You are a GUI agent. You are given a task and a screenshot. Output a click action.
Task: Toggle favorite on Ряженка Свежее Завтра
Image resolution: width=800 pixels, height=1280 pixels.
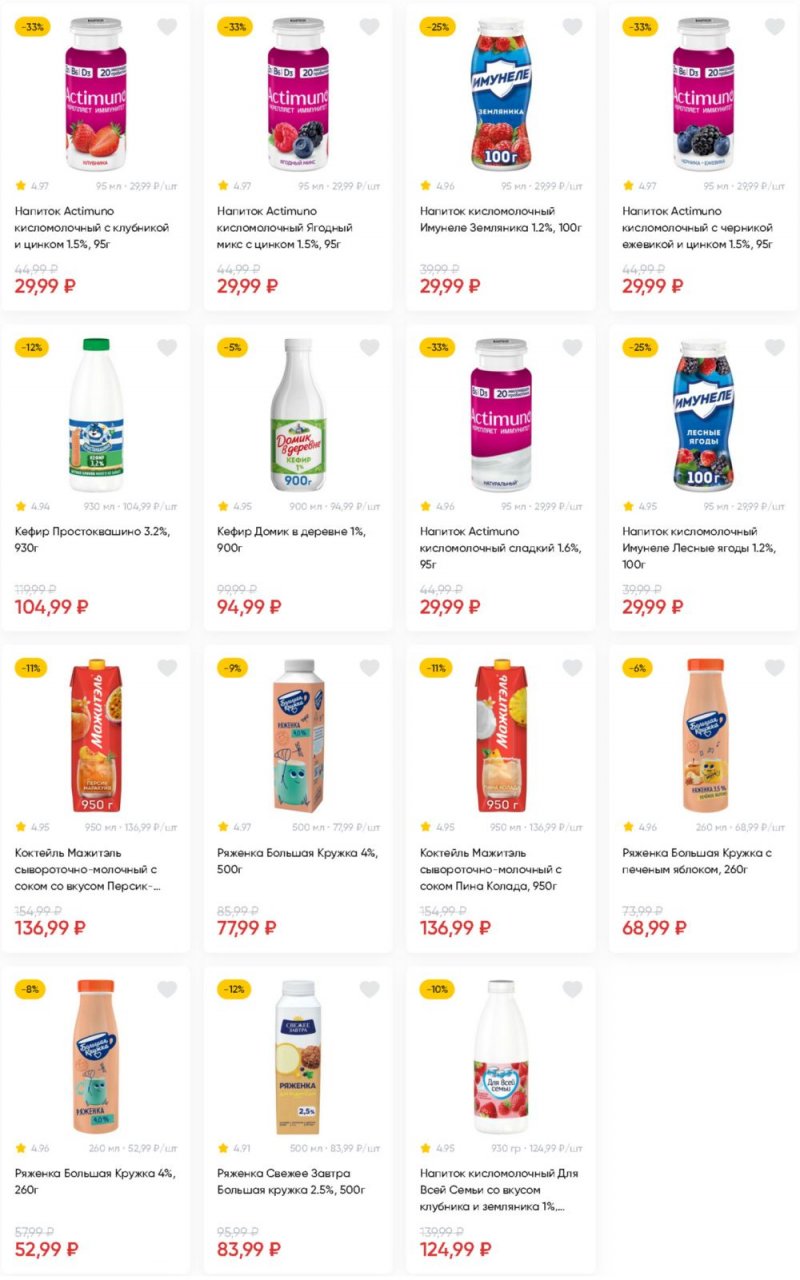(x=369, y=989)
